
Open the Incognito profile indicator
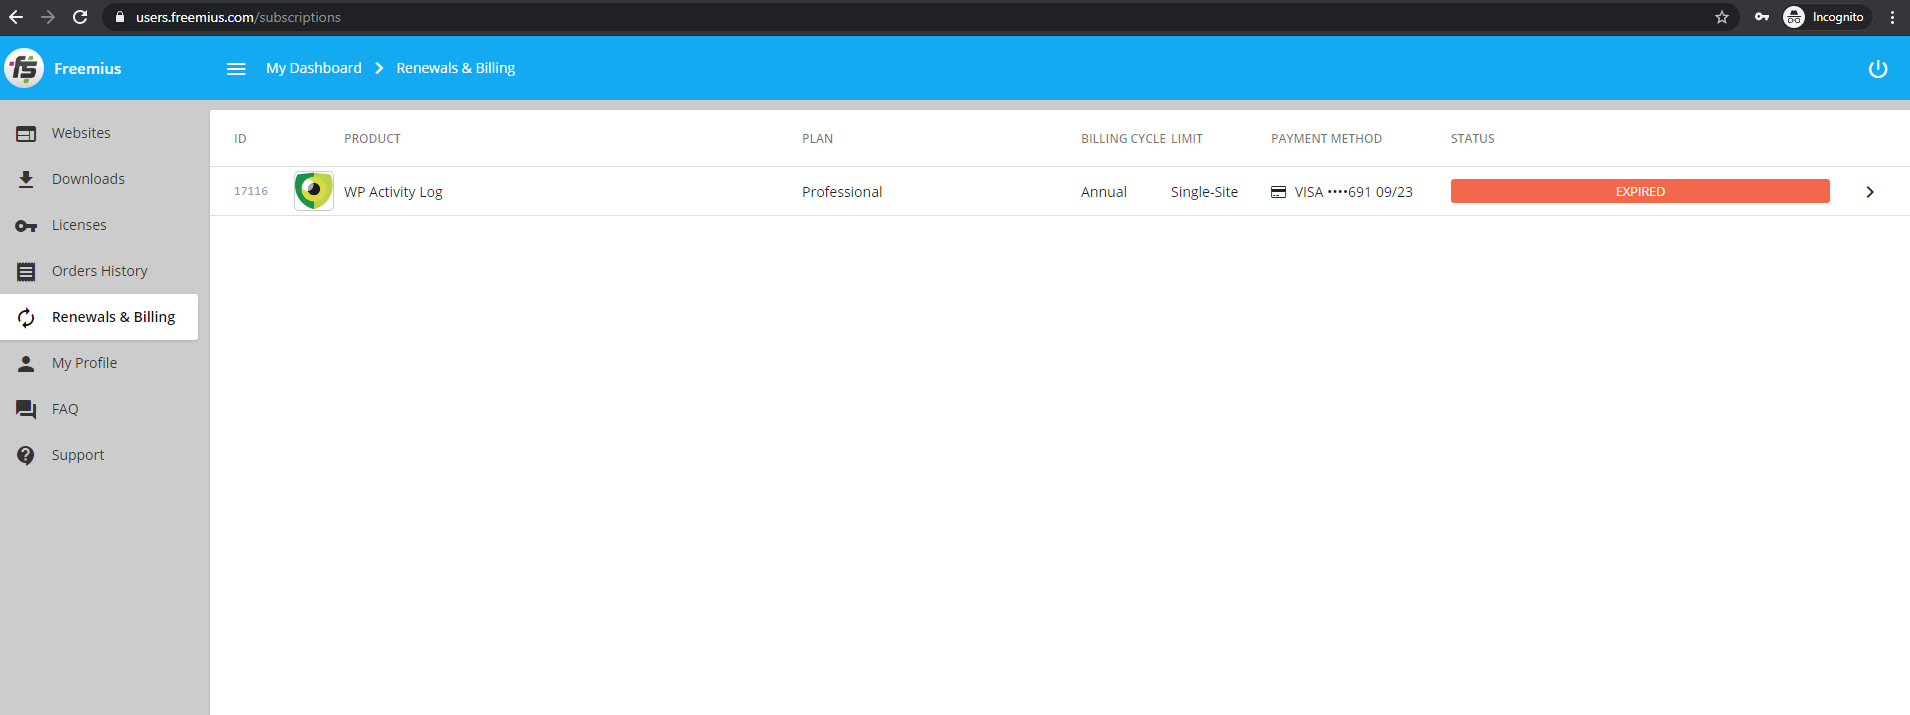(x=1826, y=17)
